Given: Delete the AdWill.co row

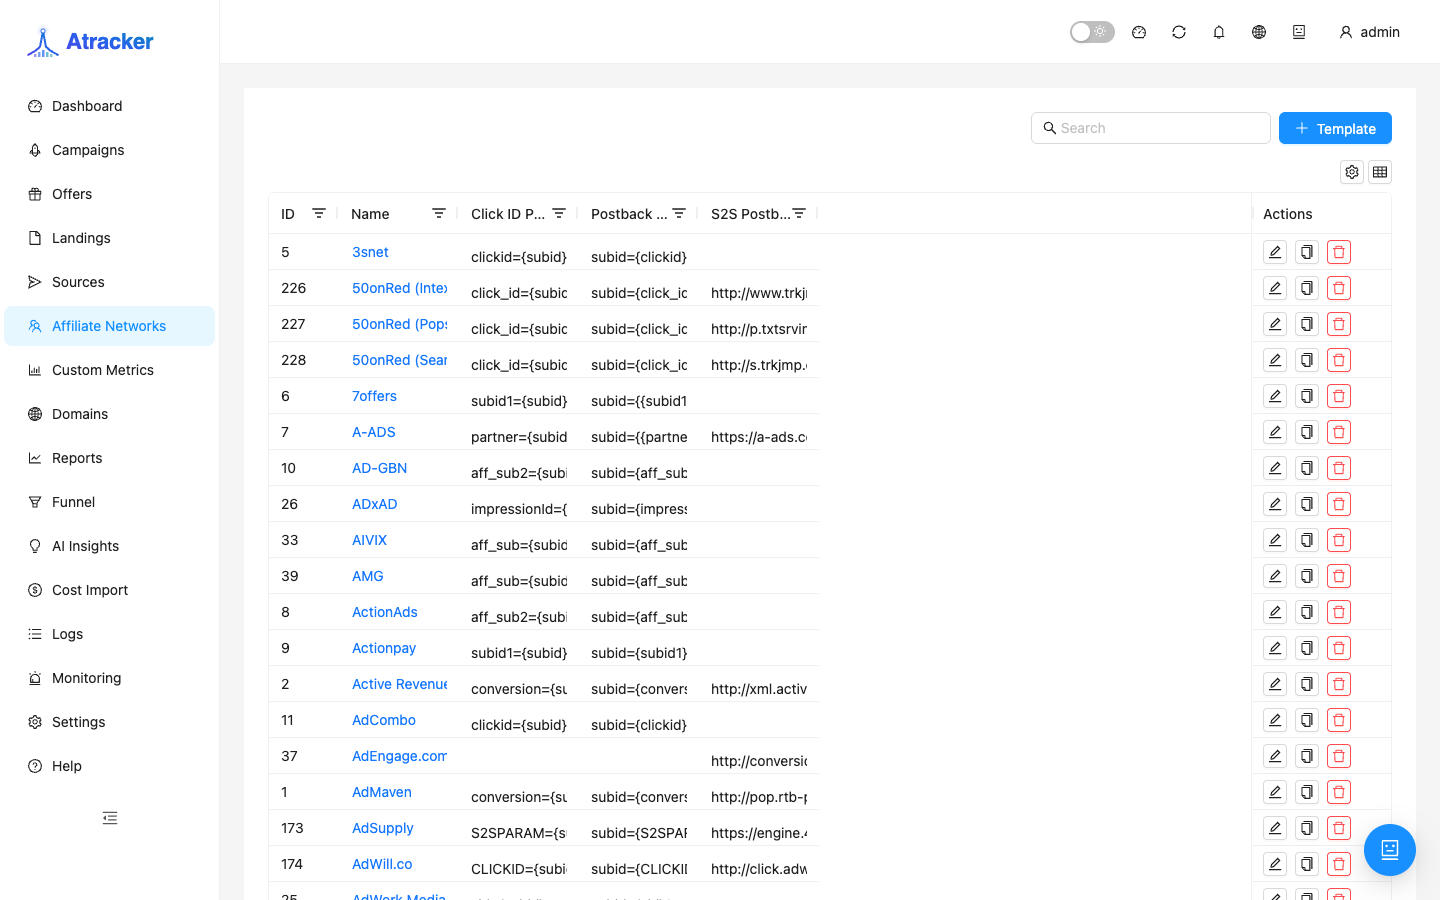Looking at the screenshot, I should [1339, 864].
